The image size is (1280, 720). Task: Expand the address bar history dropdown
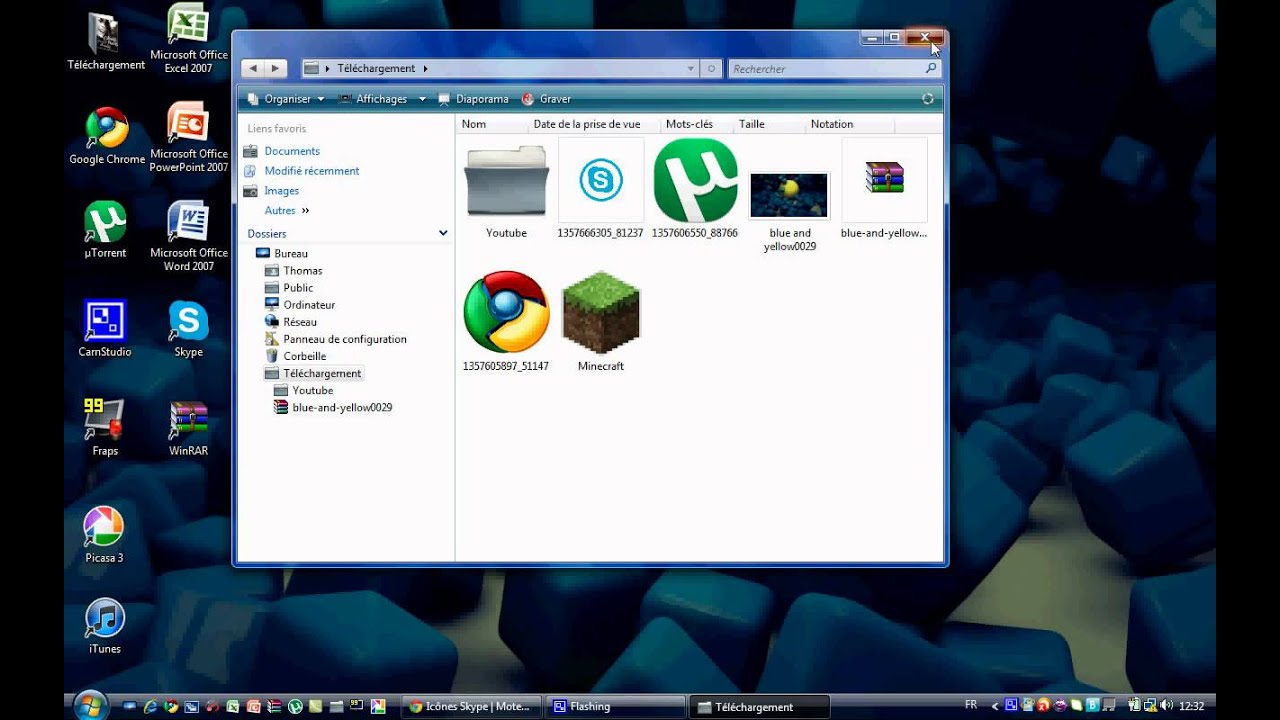pos(691,69)
